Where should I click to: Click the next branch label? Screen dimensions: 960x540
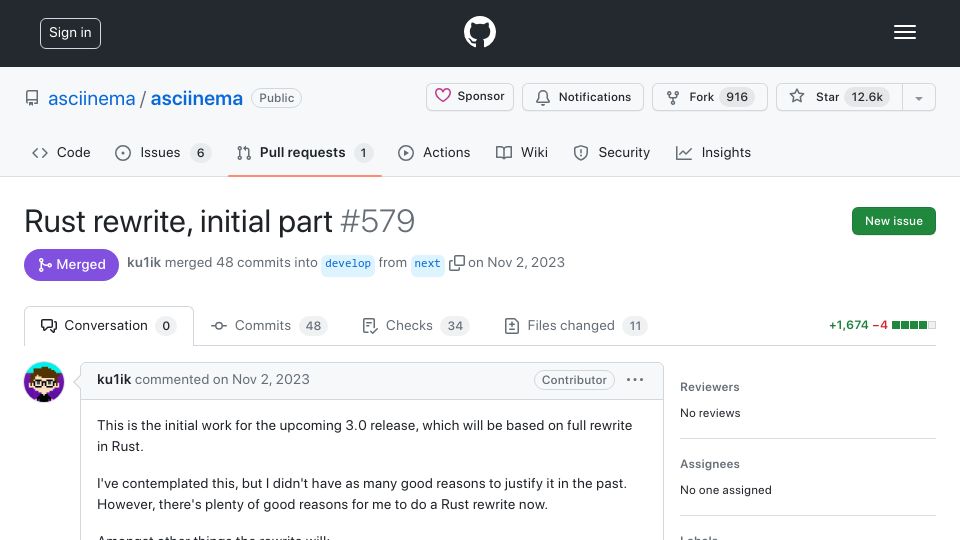point(427,263)
